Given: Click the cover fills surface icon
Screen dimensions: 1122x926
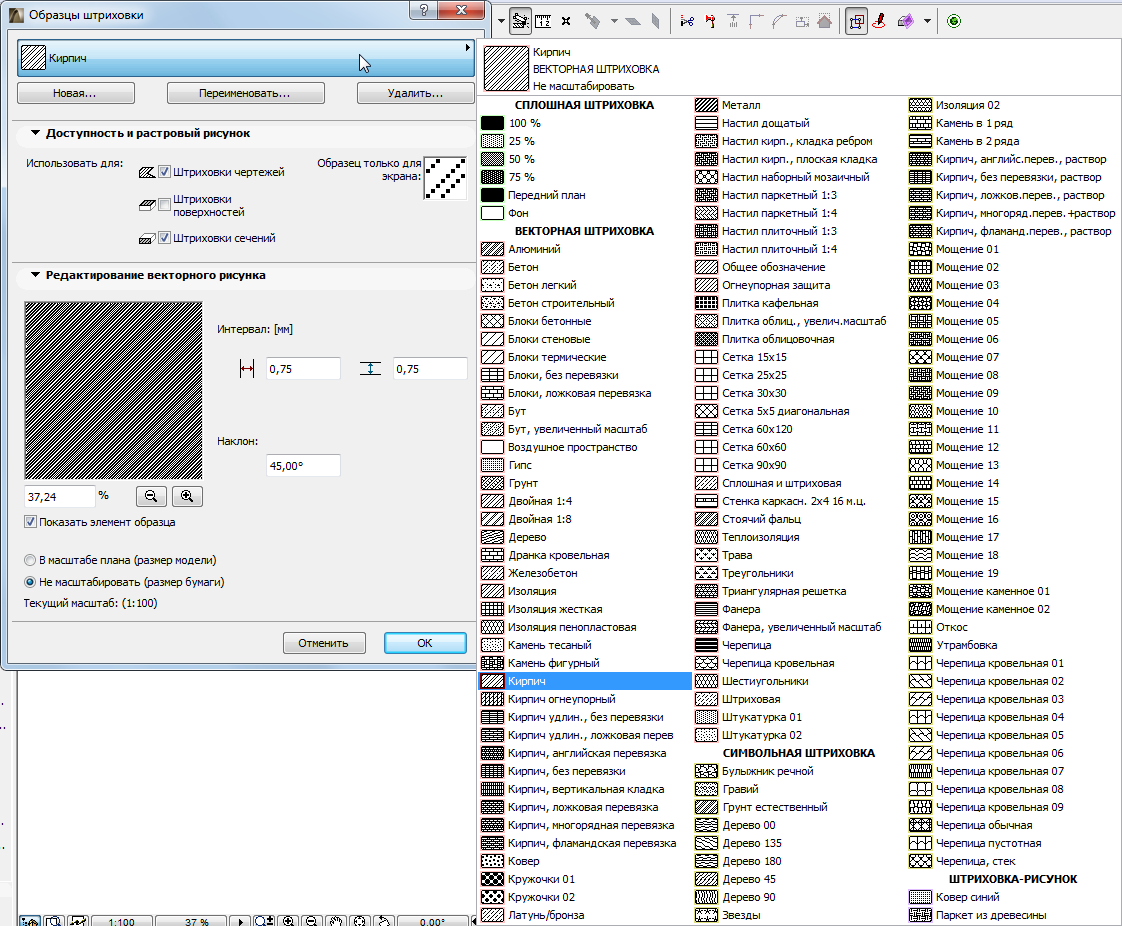Looking at the screenshot, I should pos(147,205).
